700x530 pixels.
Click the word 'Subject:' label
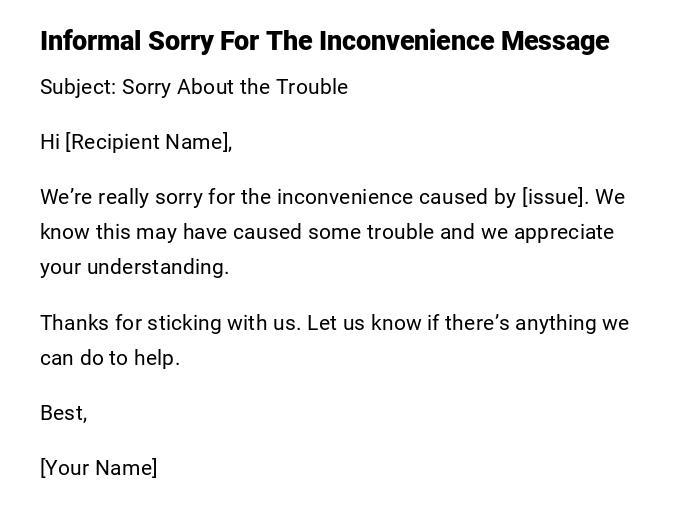(78, 87)
